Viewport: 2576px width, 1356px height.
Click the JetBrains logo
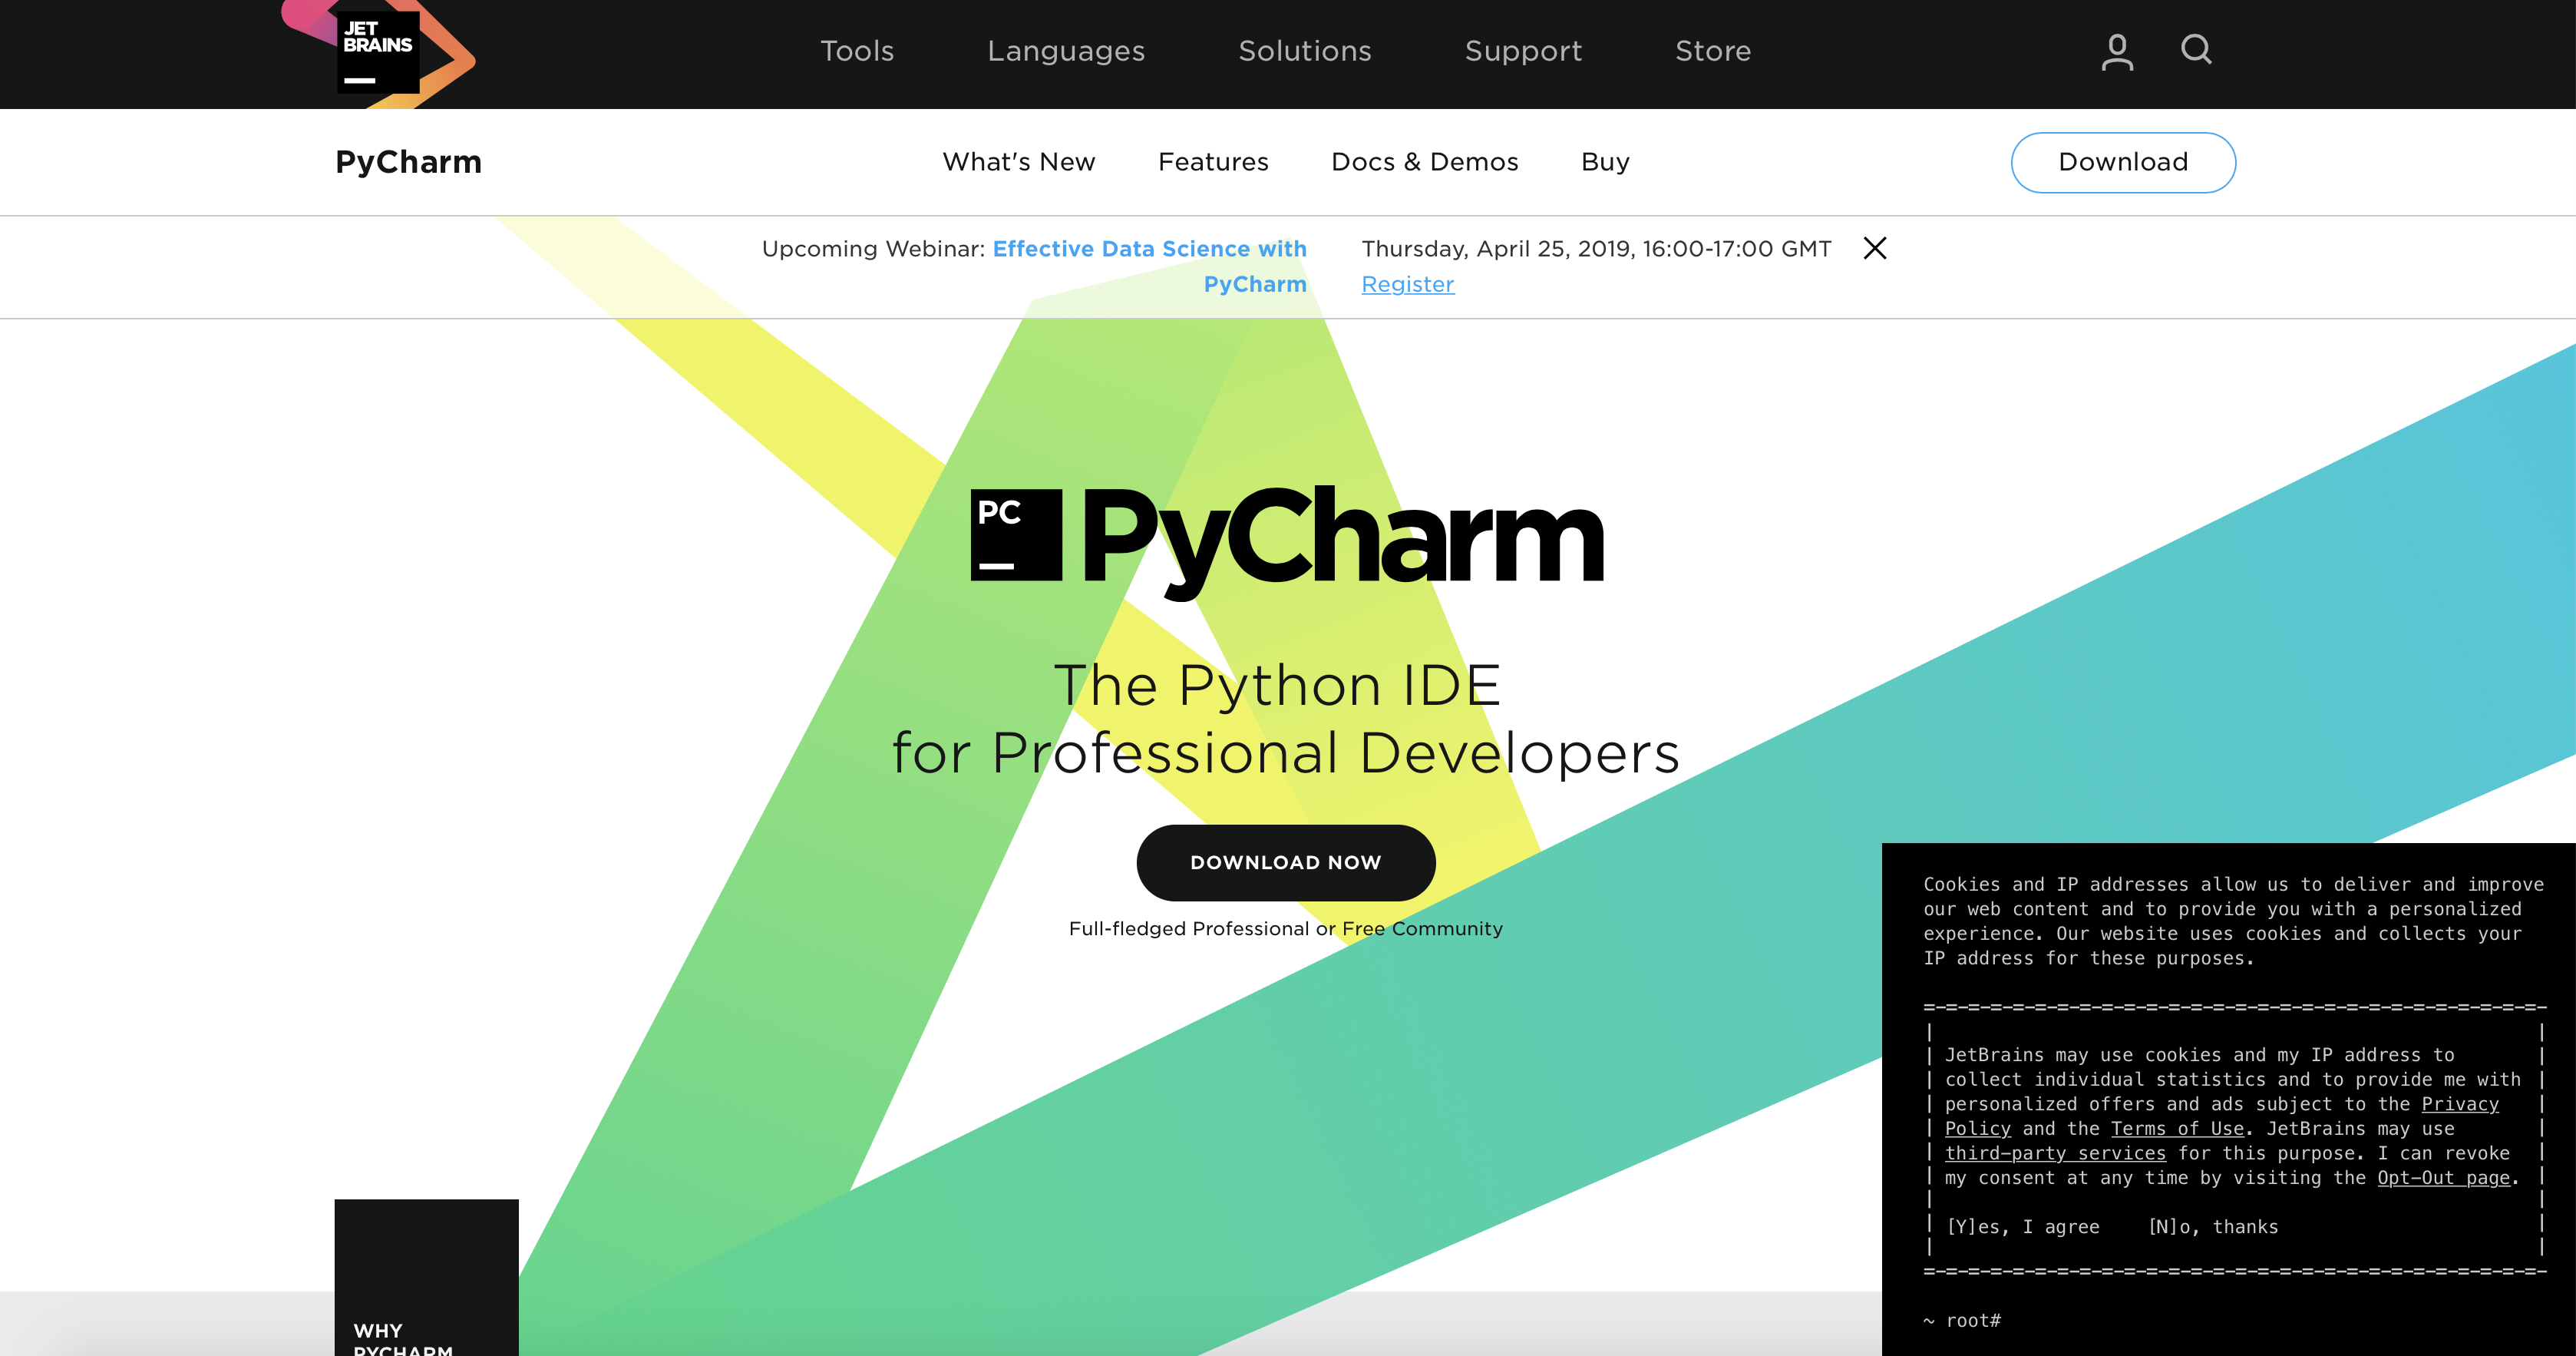coord(378,52)
